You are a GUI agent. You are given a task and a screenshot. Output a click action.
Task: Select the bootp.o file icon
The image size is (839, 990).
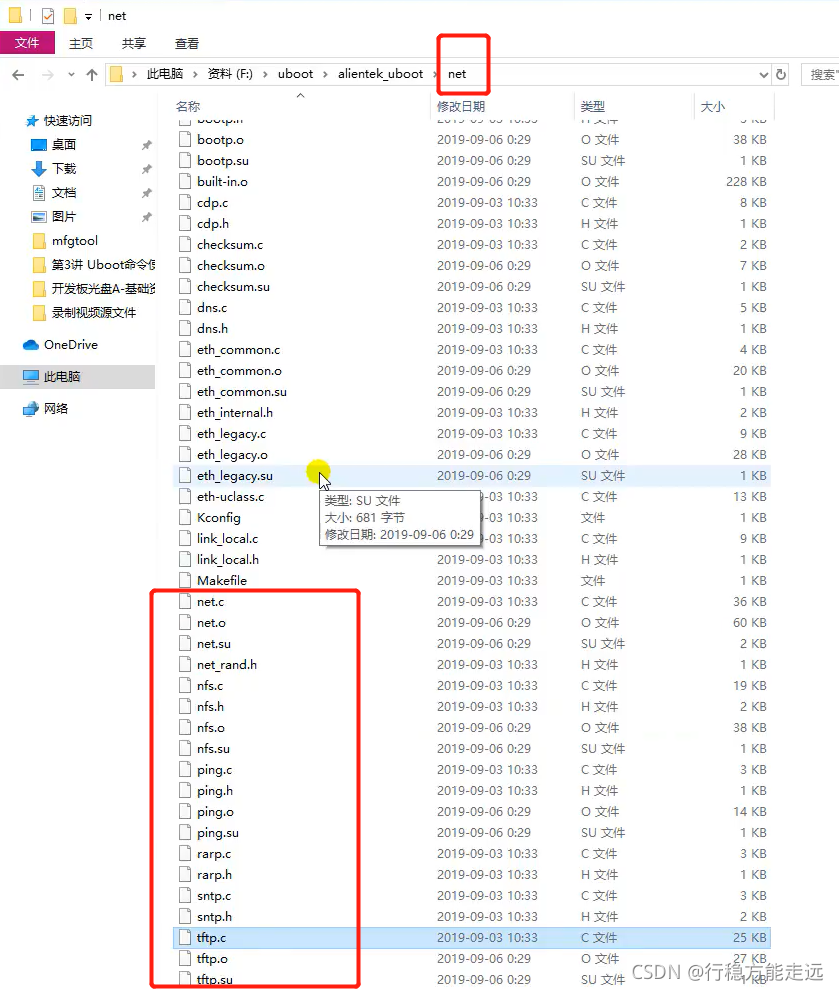[x=185, y=140]
